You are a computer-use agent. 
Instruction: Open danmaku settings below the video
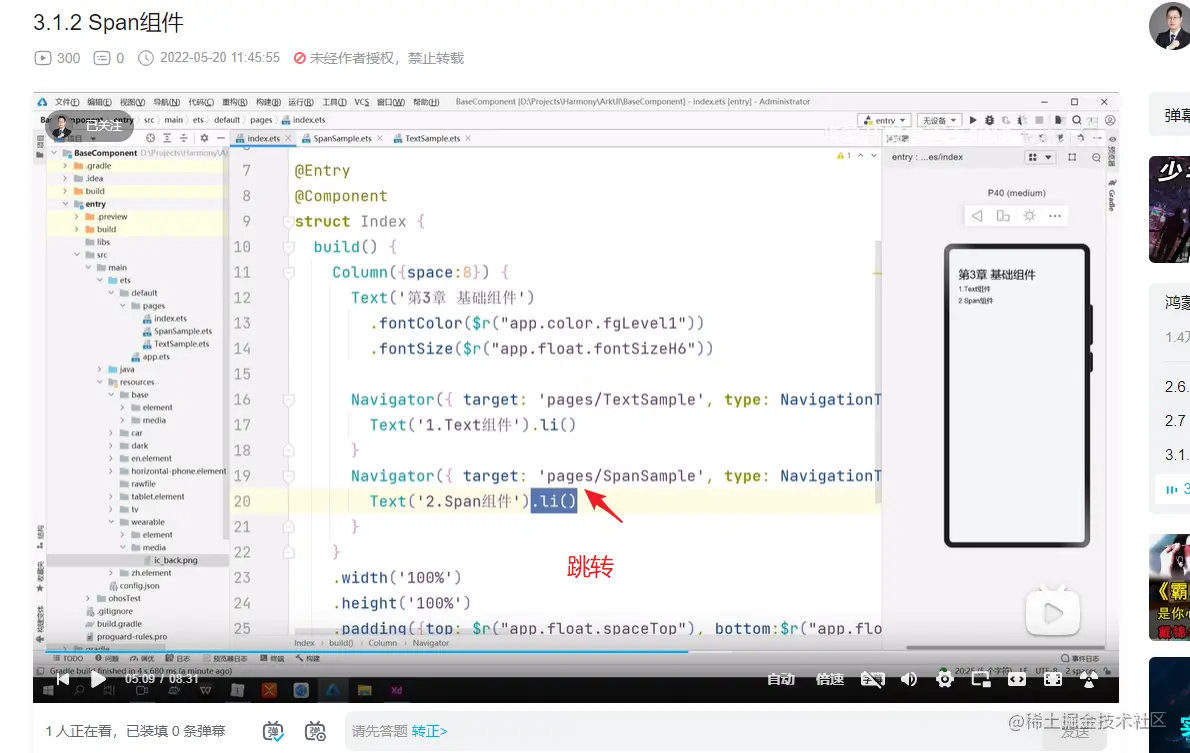click(315, 732)
